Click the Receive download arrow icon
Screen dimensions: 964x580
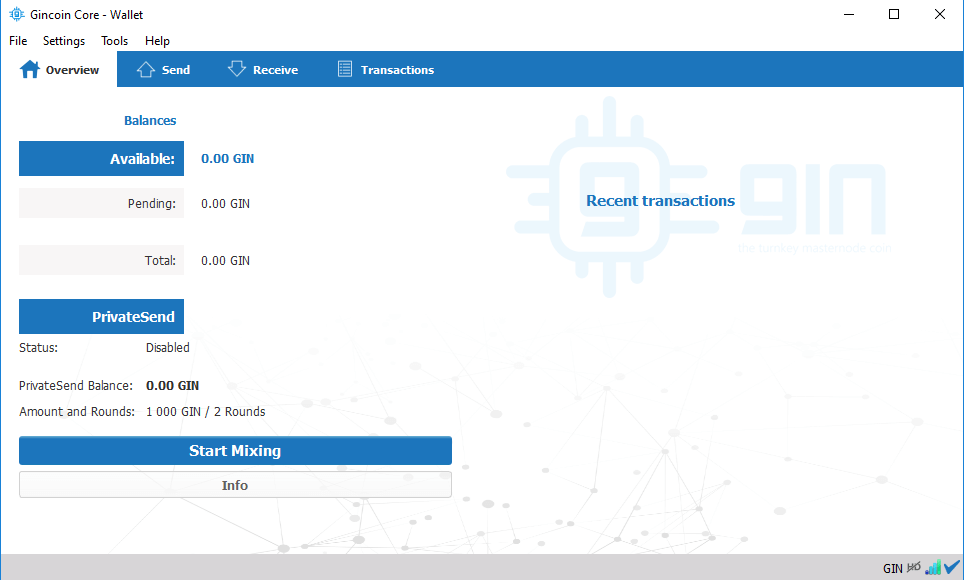(236, 69)
